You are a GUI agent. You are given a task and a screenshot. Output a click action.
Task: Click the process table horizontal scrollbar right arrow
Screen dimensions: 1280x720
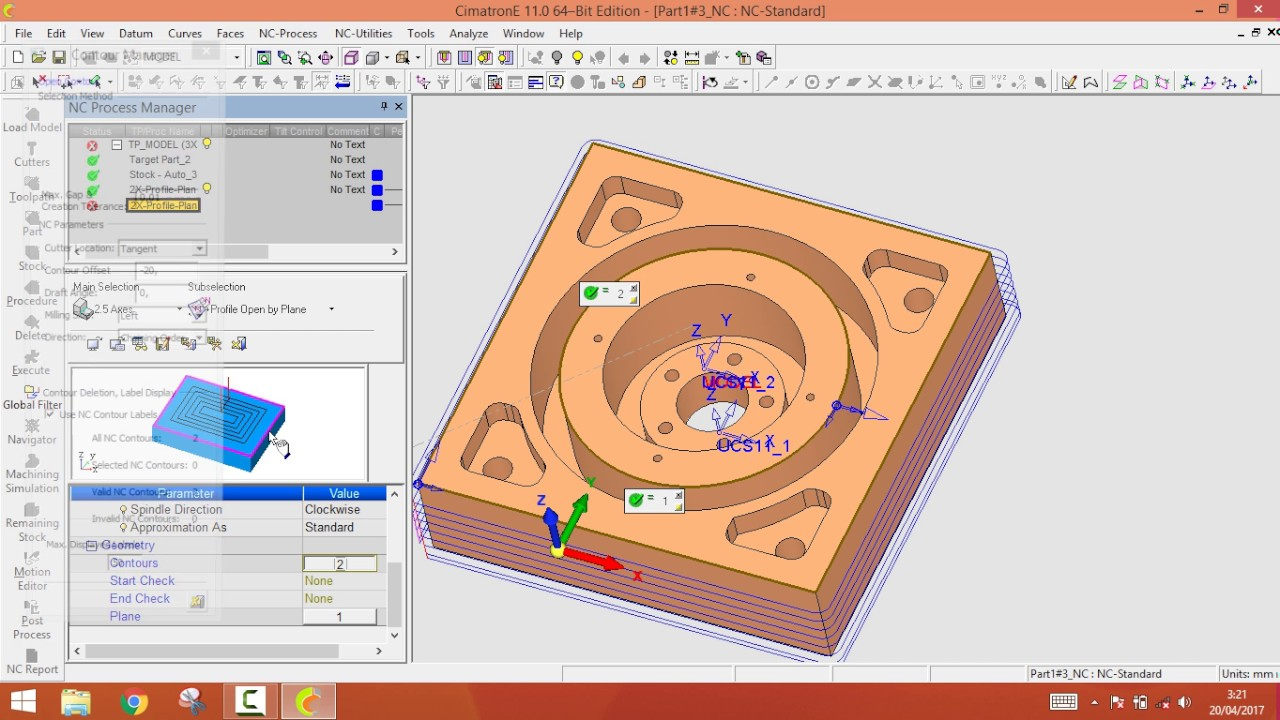pyautogui.click(x=394, y=252)
